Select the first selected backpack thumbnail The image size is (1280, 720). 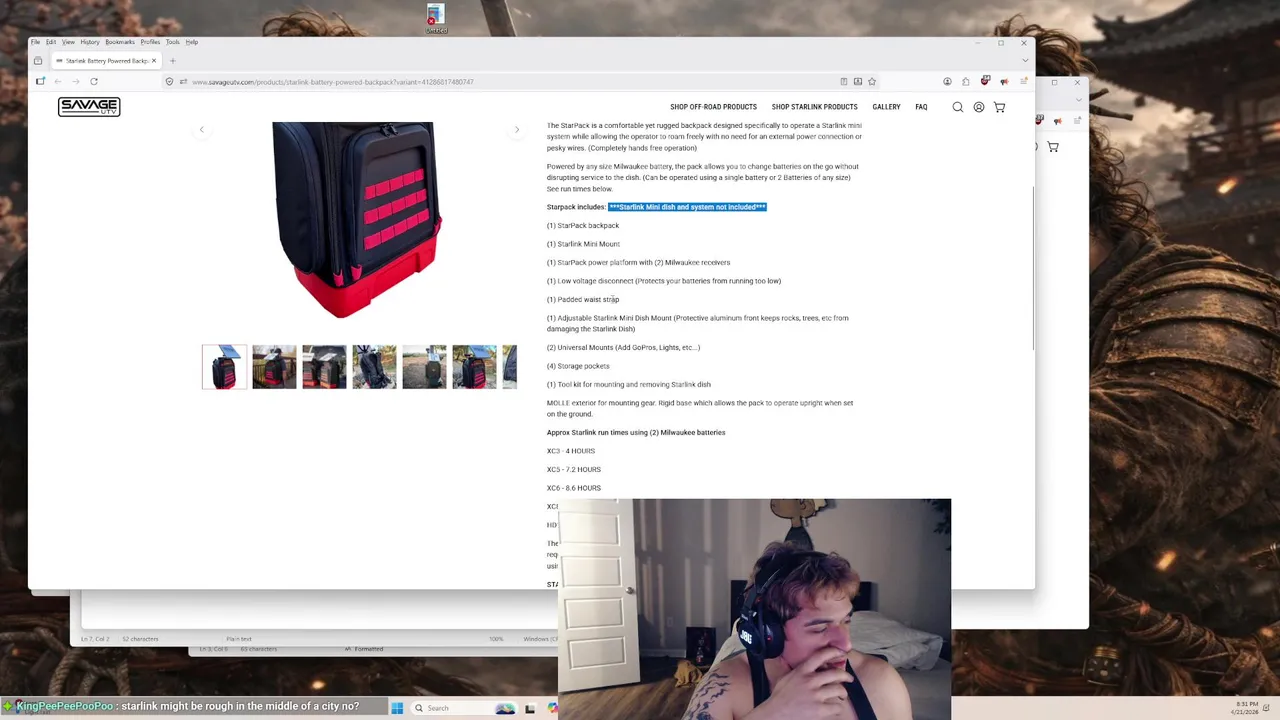pos(224,367)
